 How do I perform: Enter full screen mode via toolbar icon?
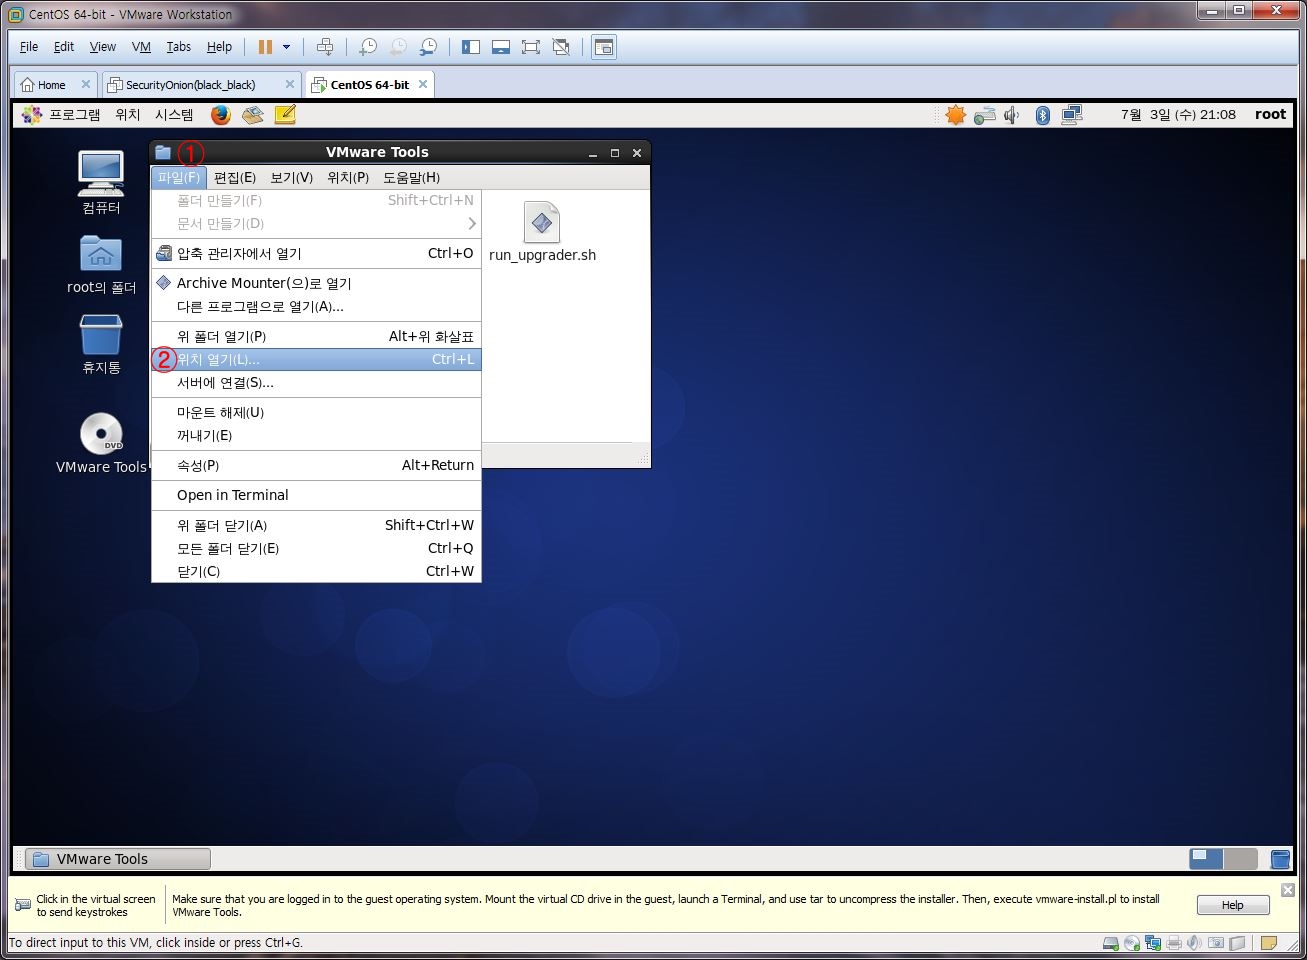[x=531, y=47]
